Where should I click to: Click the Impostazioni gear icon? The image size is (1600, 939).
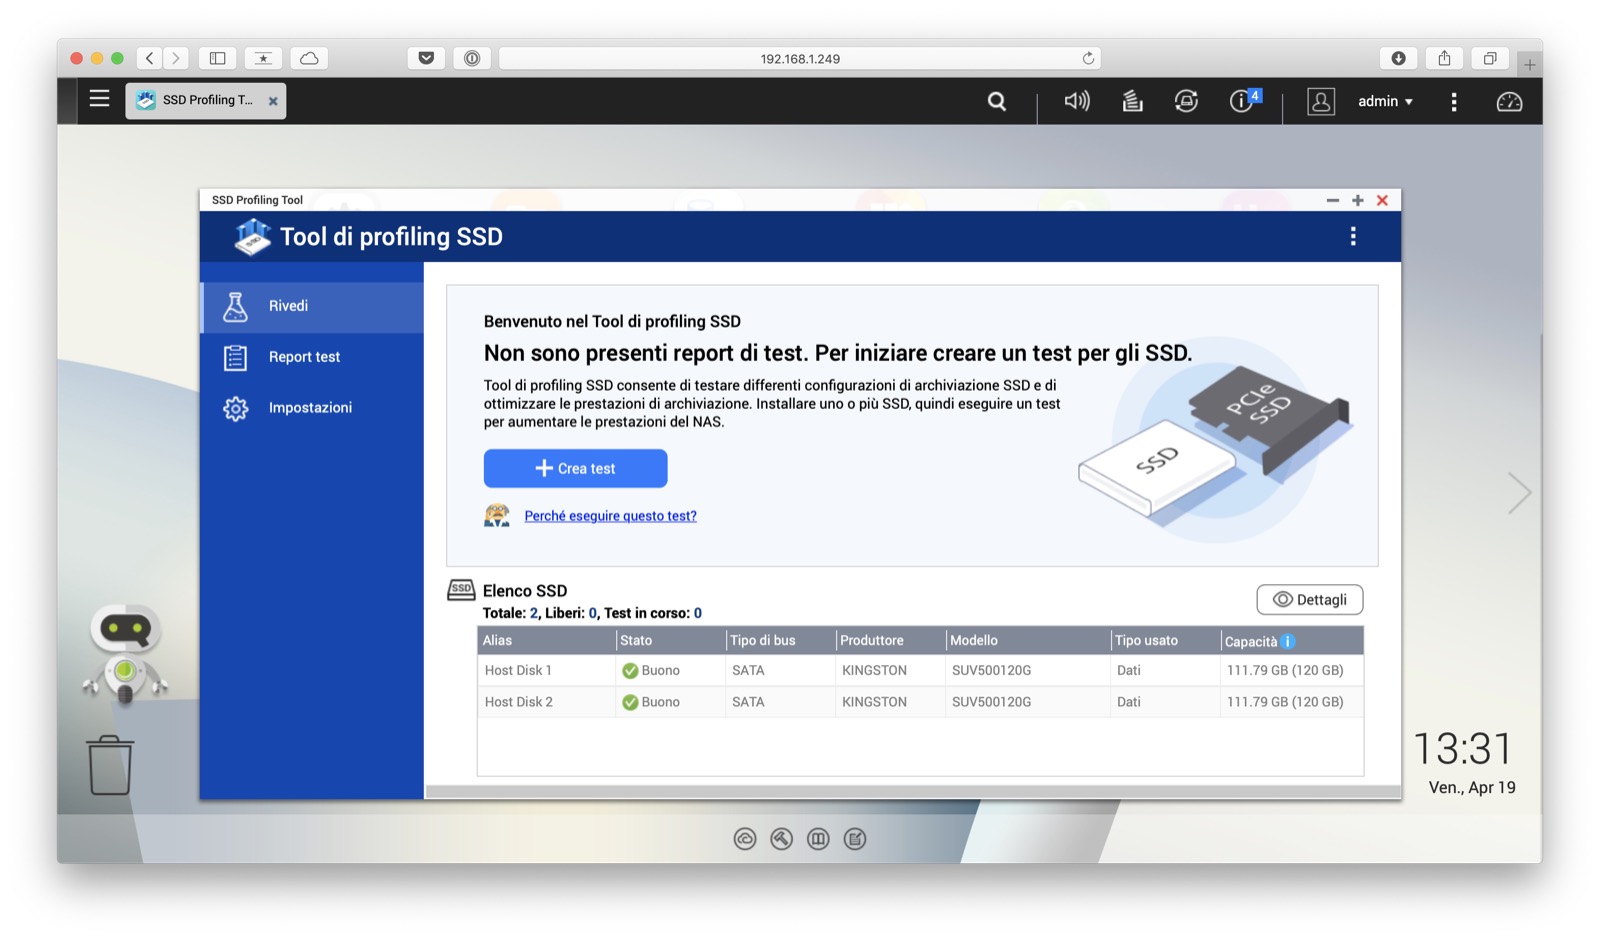pyautogui.click(x=235, y=408)
